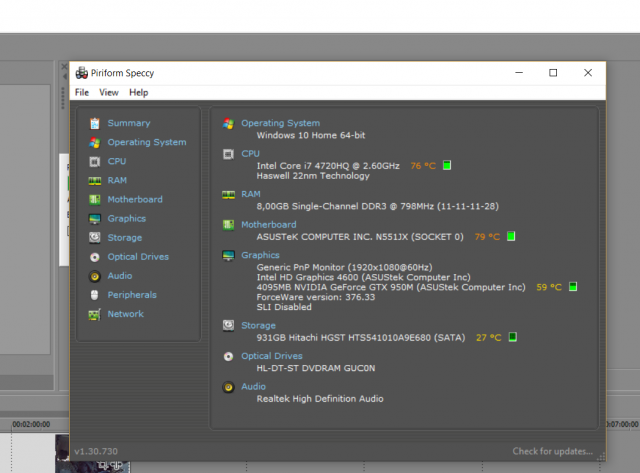The height and width of the screenshot is (473, 640).
Task: Open the View menu
Action: [109, 93]
